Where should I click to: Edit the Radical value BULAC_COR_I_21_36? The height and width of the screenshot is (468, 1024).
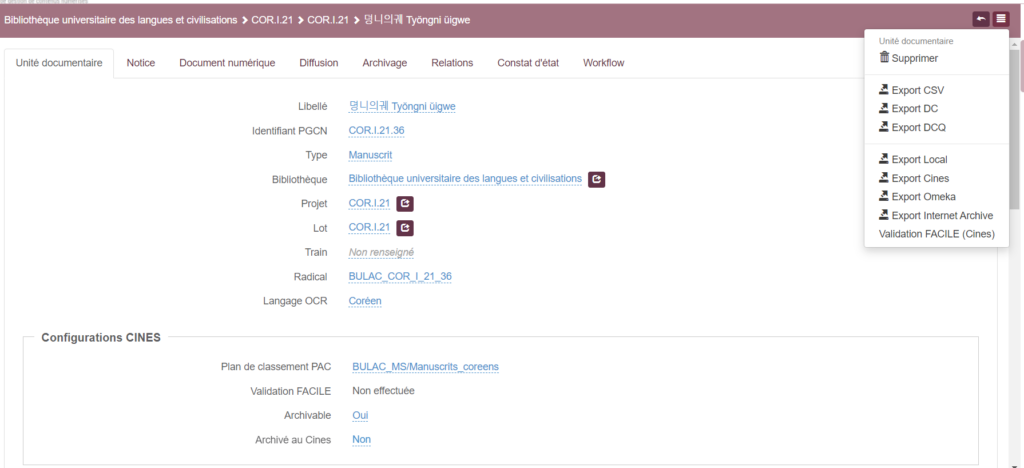tap(400, 277)
